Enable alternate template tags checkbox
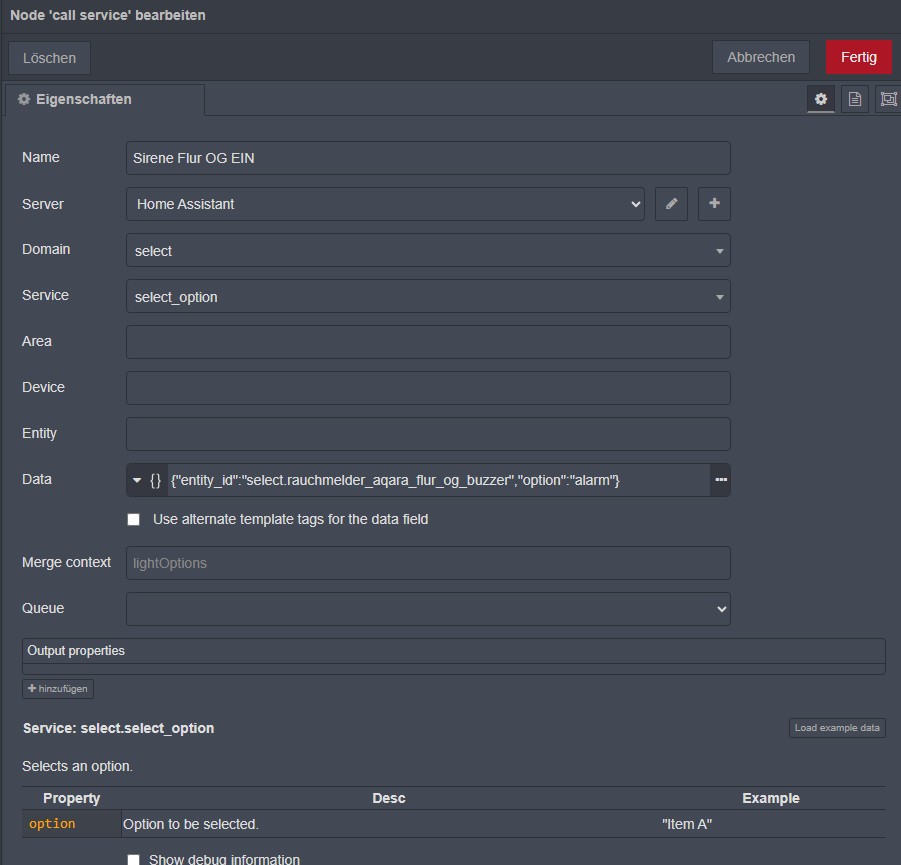The width and height of the screenshot is (901, 865). 134,520
